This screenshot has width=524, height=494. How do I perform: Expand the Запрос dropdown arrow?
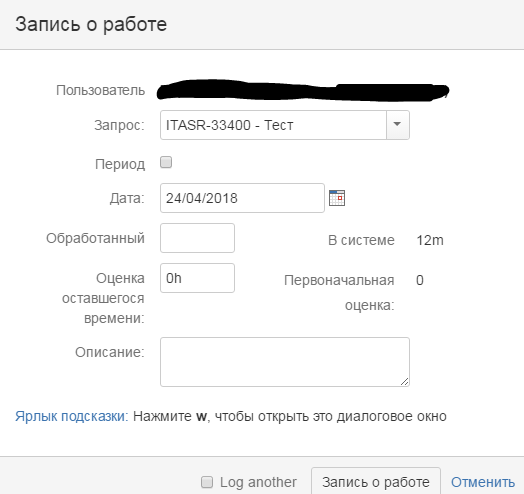[397, 125]
